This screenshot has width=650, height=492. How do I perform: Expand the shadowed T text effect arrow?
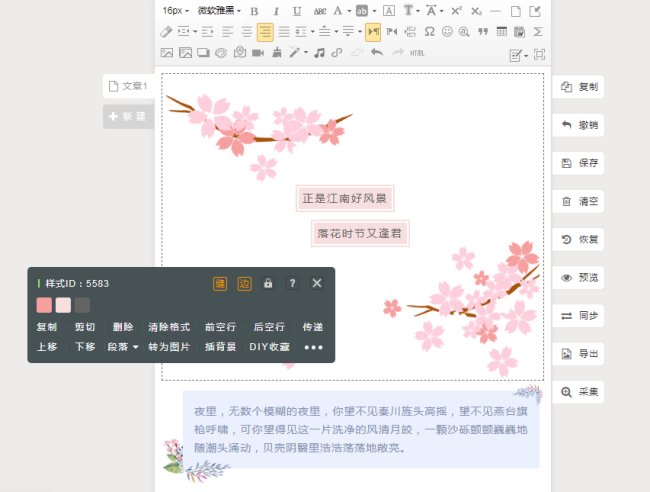(418, 11)
